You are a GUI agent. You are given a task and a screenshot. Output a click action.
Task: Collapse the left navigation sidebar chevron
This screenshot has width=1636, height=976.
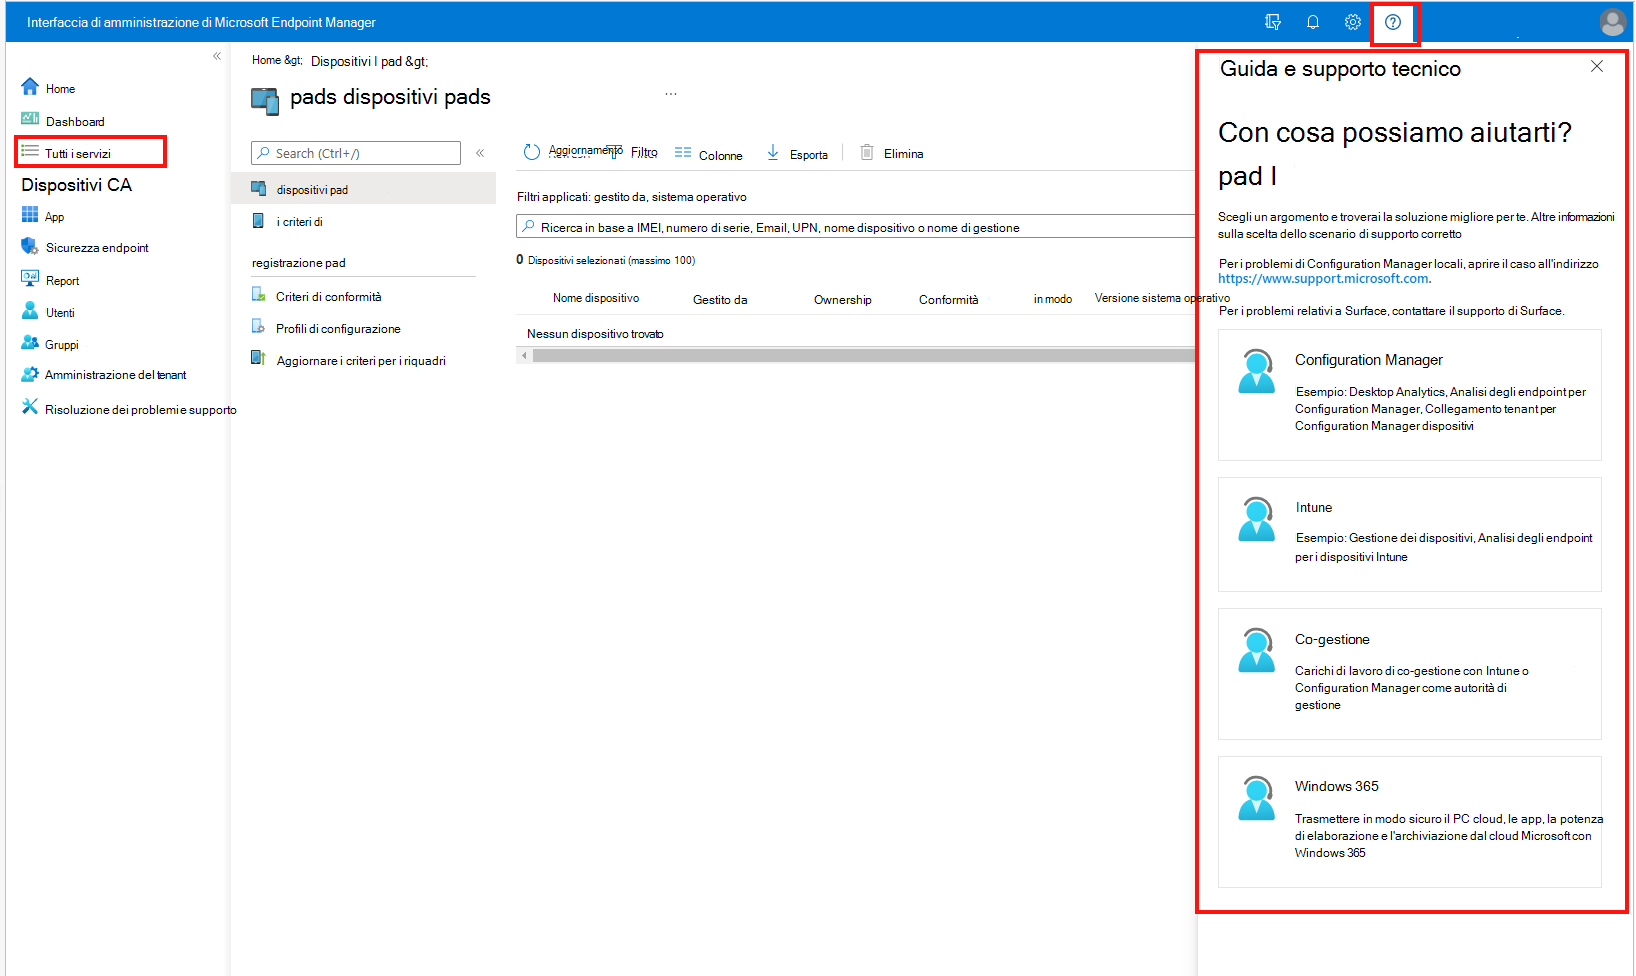(217, 56)
